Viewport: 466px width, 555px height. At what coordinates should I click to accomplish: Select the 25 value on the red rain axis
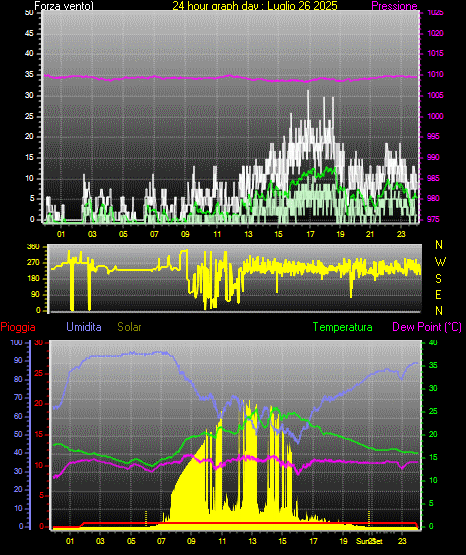tap(39, 373)
